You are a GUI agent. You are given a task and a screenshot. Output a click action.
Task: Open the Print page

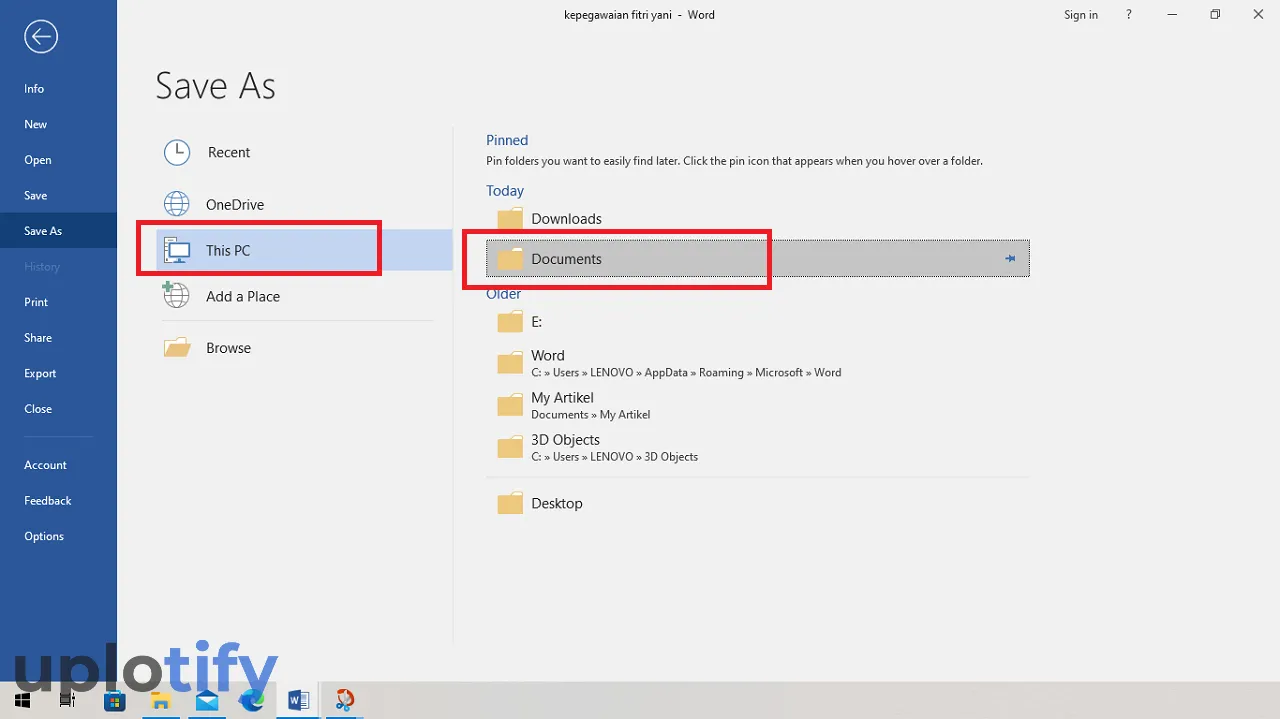click(36, 302)
